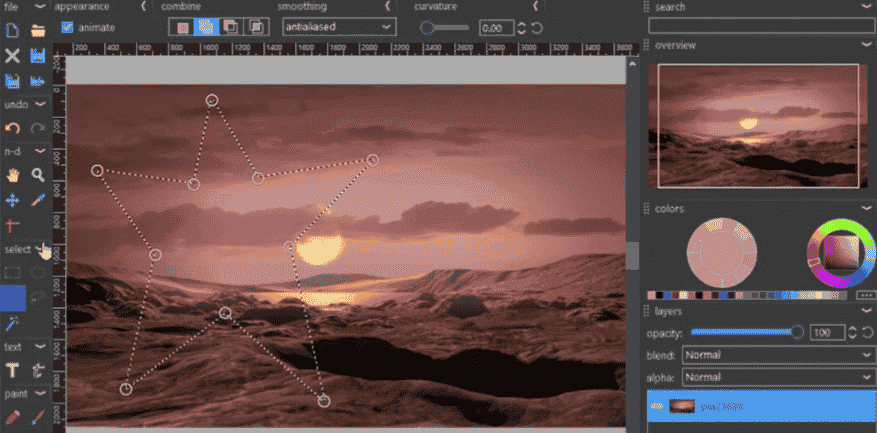Open the blend mode Normal dropdown
This screenshot has height=433, width=877.
(x=778, y=355)
